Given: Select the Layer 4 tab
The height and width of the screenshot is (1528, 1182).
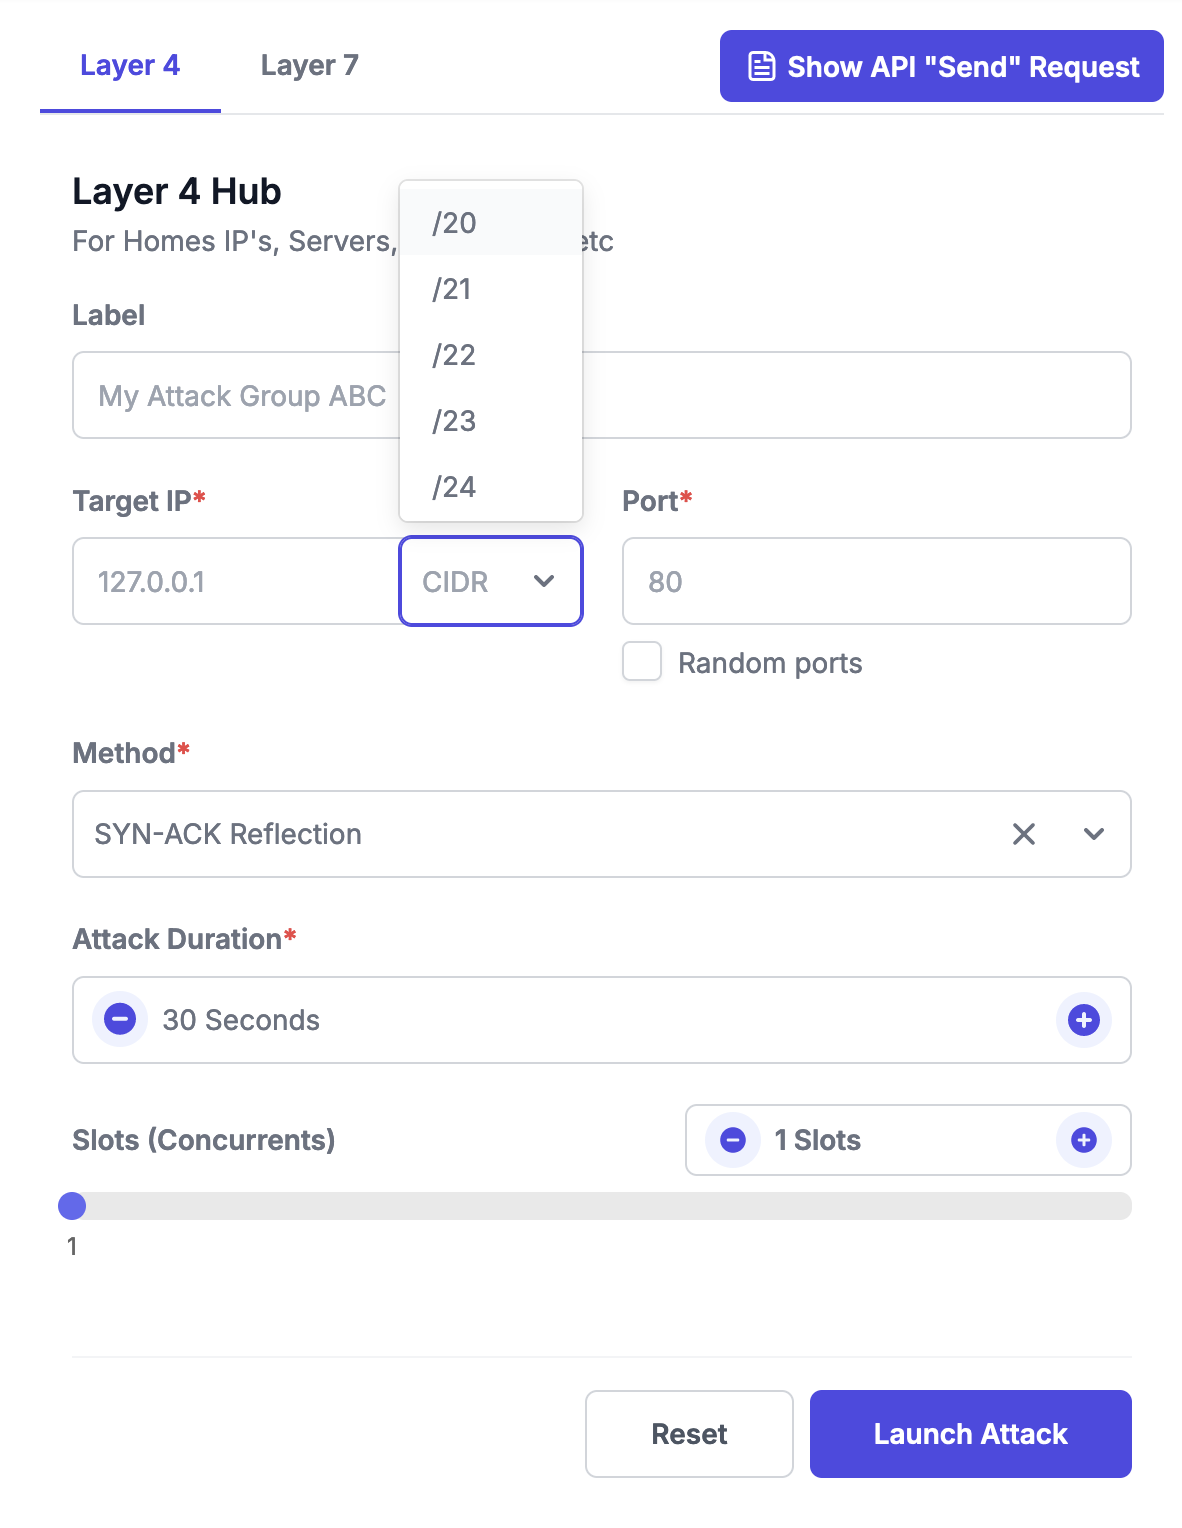Looking at the screenshot, I should [x=130, y=66].
